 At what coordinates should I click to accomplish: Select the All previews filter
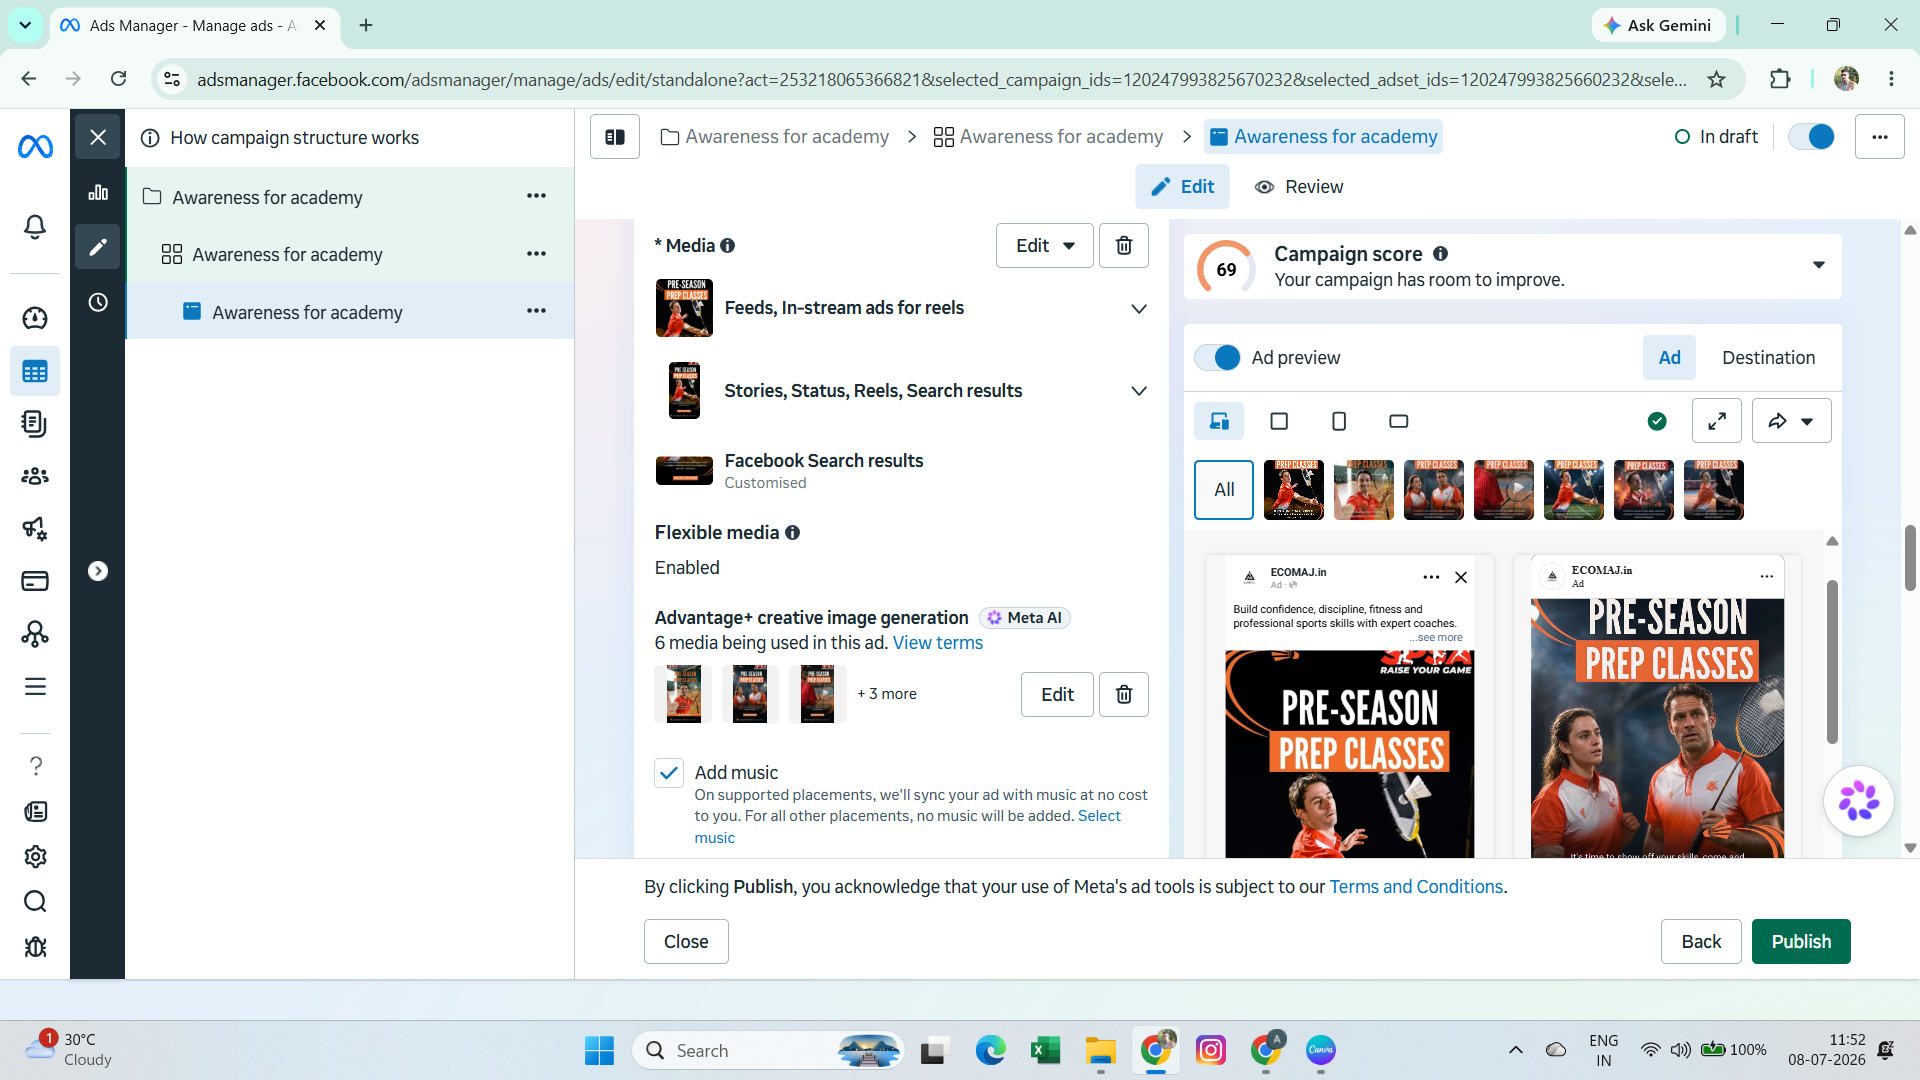point(1224,490)
